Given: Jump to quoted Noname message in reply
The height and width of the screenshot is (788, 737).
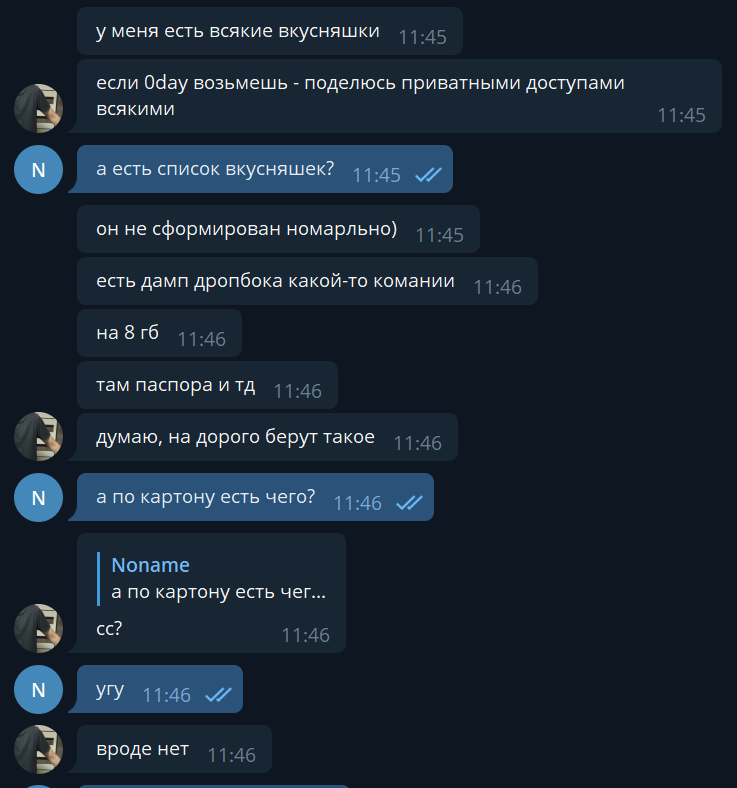Looking at the screenshot, I should coord(213,578).
